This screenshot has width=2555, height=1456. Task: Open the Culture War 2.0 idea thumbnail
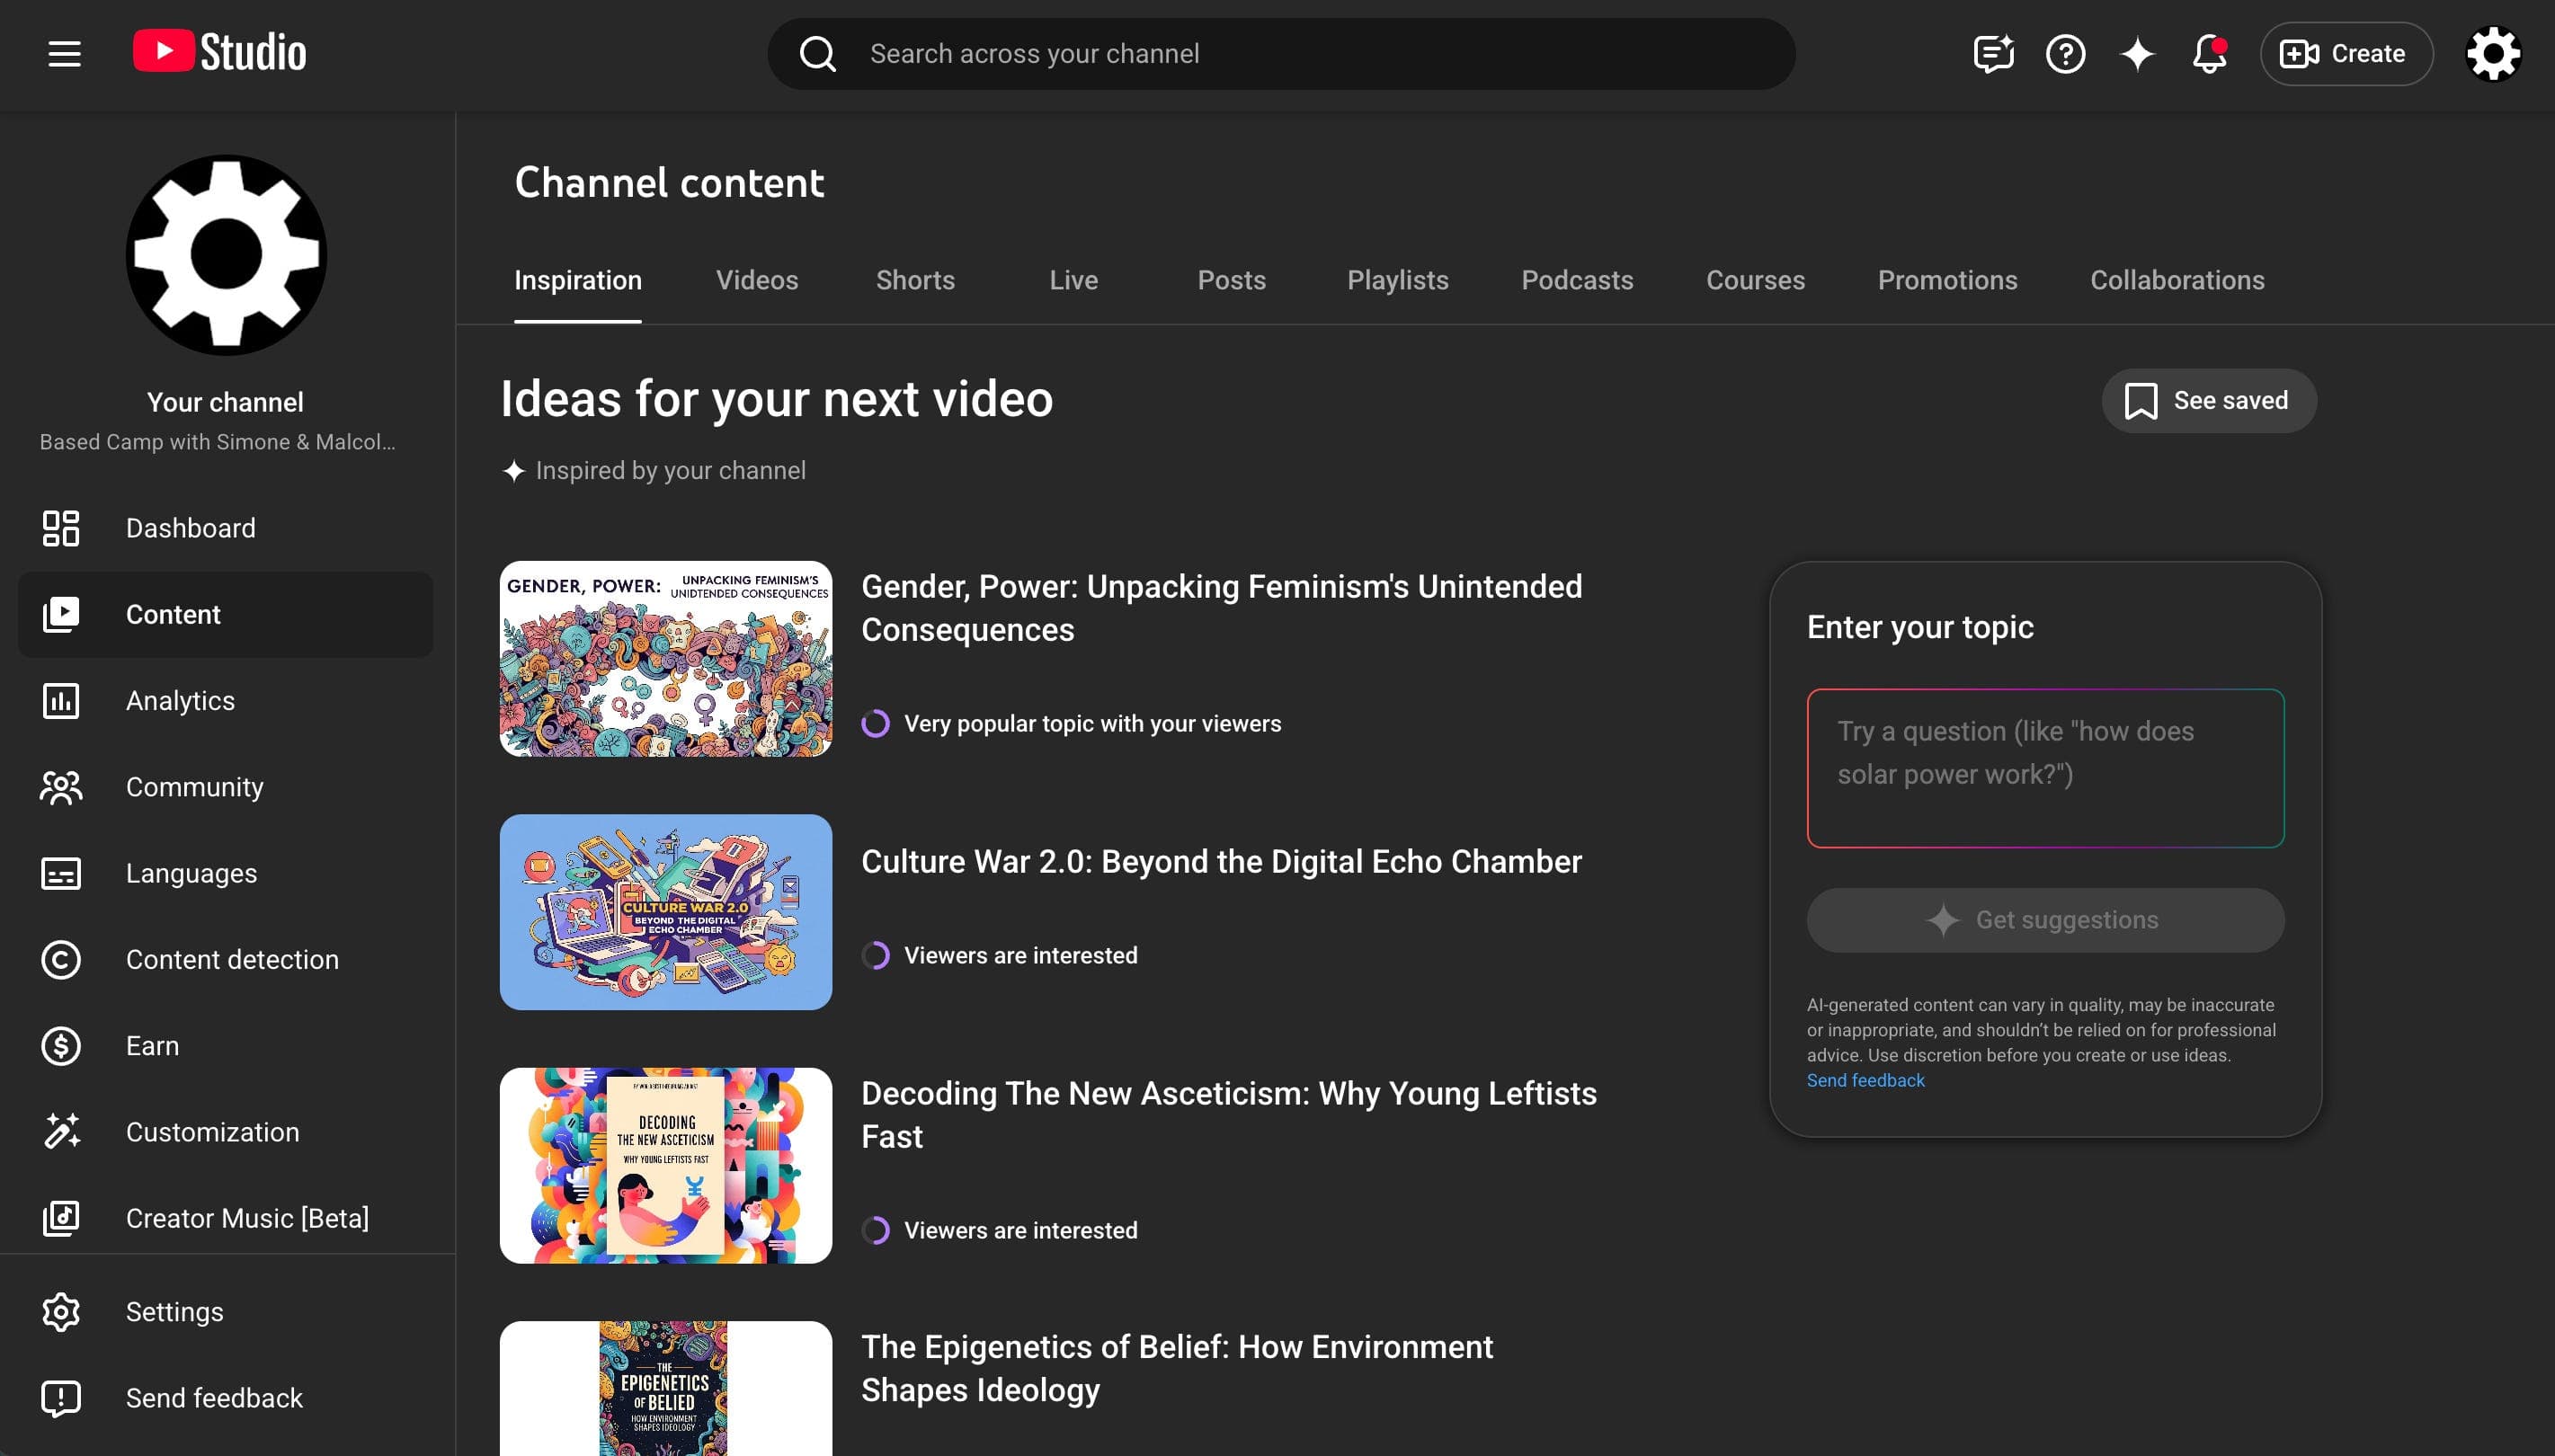pyautogui.click(x=666, y=912)
